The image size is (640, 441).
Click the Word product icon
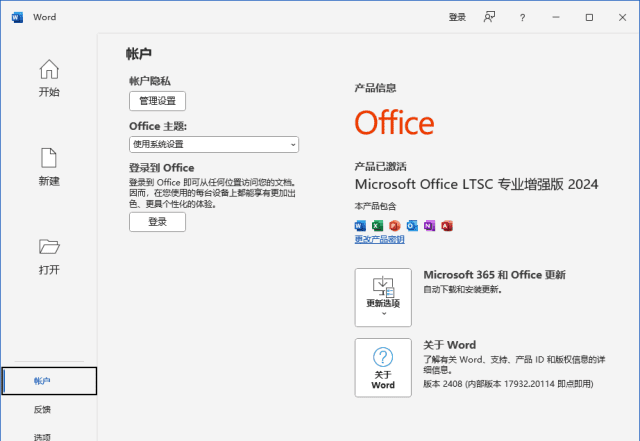[360, 225]
